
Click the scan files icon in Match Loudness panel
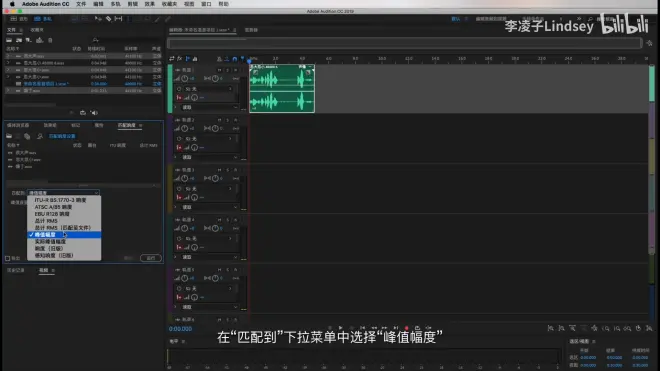click(x=40, y=136)
